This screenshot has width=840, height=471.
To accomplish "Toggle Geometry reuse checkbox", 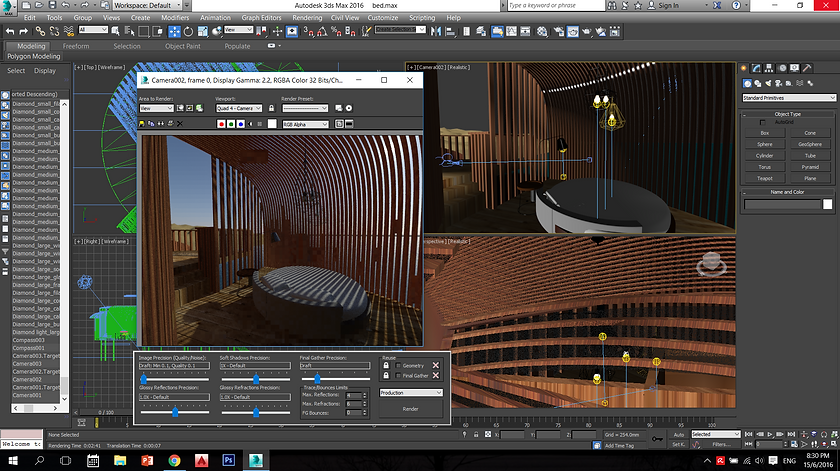I will (398, 365).
